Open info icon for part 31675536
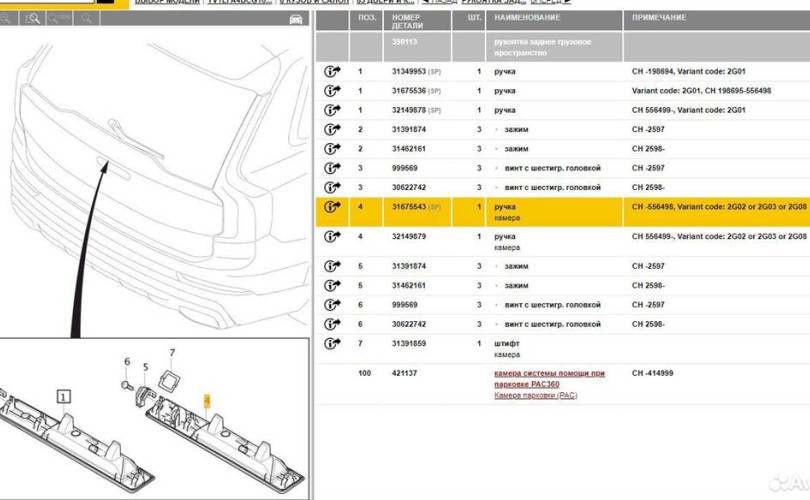The width and height of the screenshot is (810, 500). tap(332, 90)
